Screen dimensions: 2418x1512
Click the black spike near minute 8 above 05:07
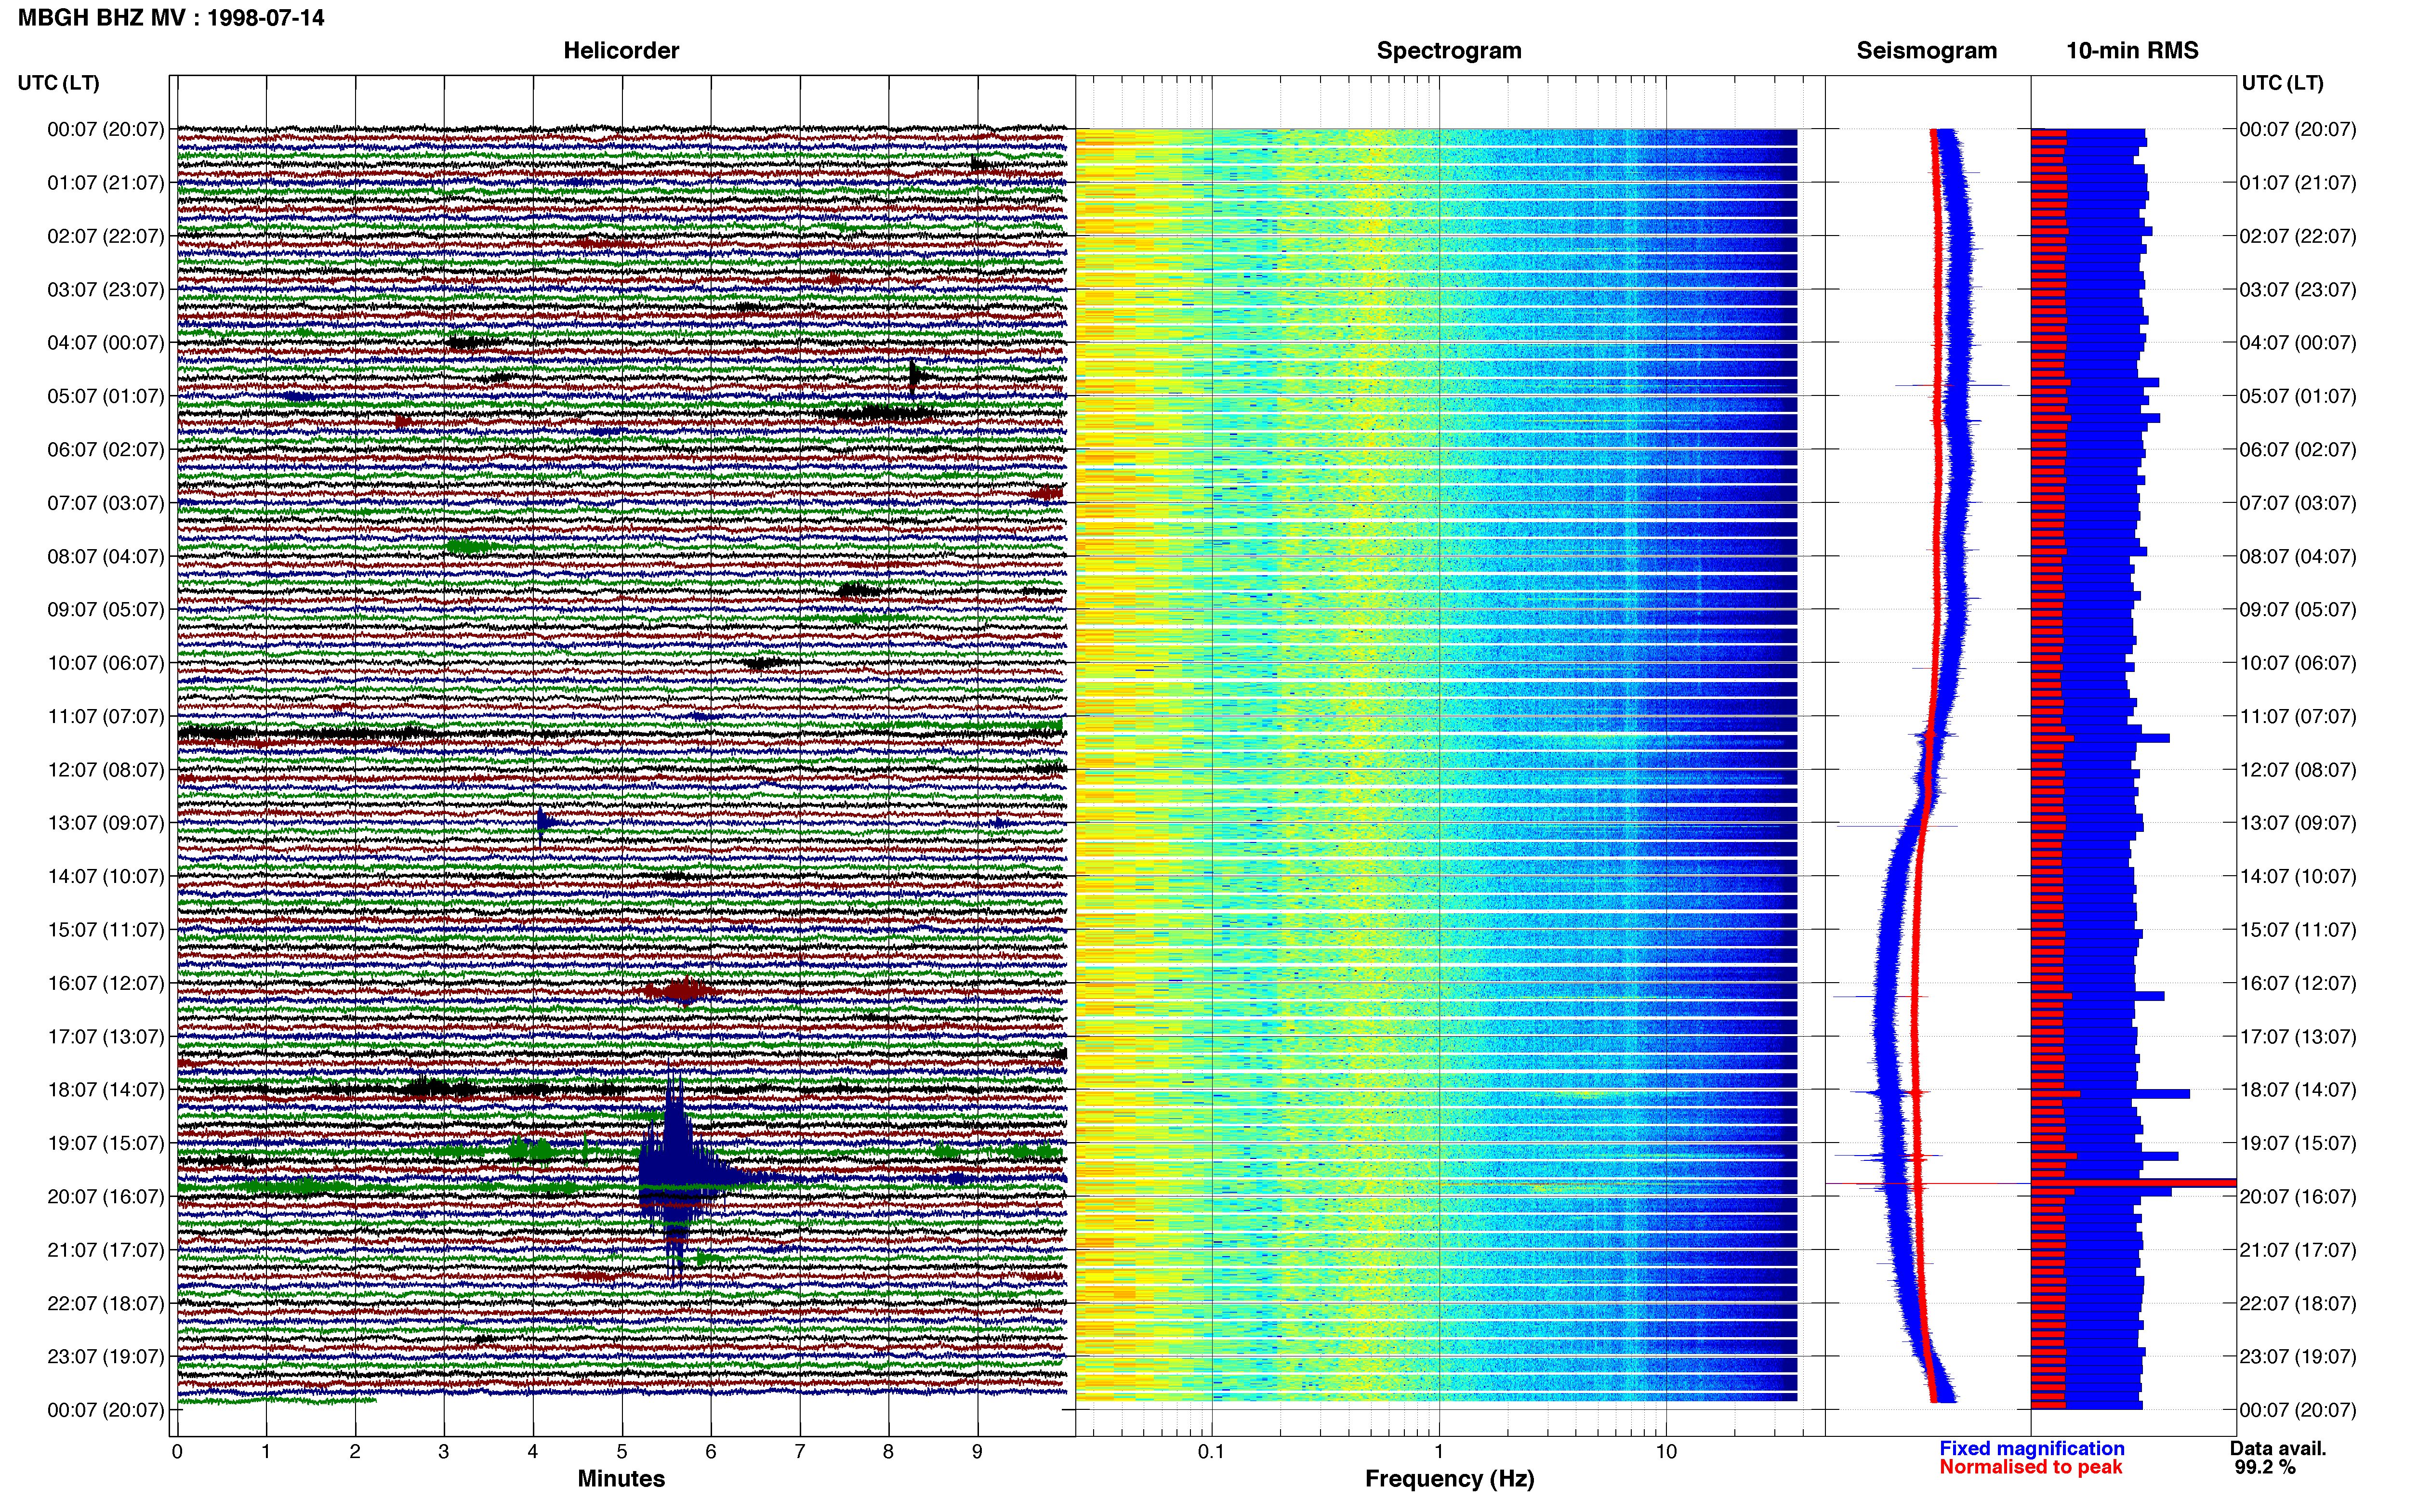[916, 377]
